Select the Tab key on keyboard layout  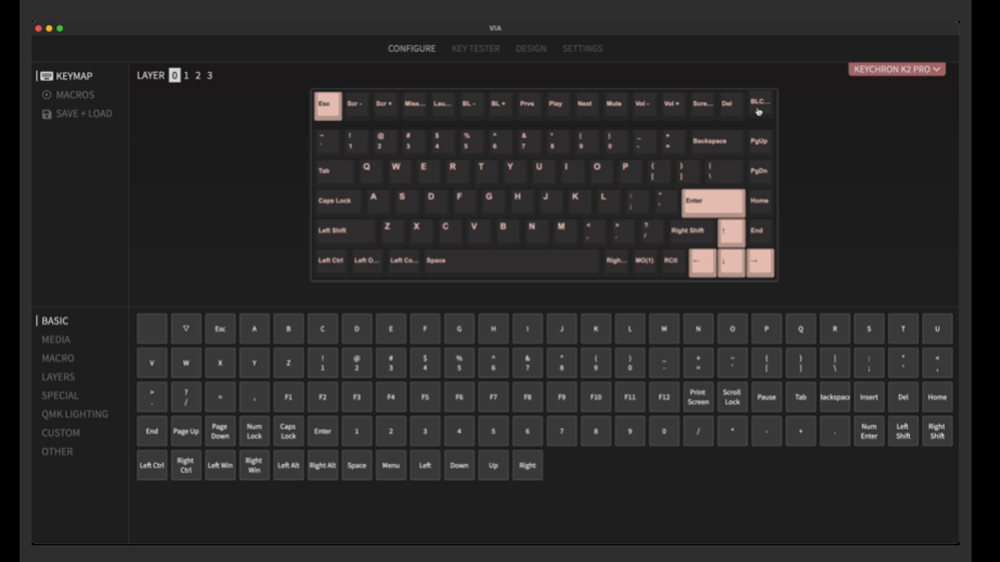pos(334,173)
